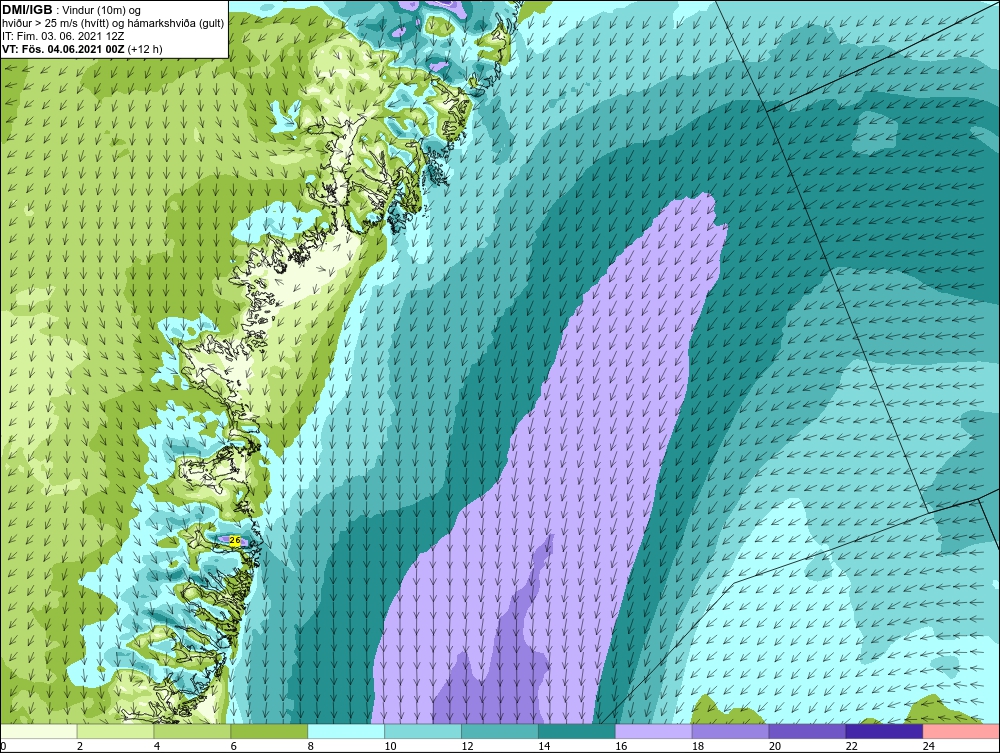This screenshot has width=1000, height=753.
Task: Pick the light purple 16–18 legend swatch
Action: click(x=654, y=731)
